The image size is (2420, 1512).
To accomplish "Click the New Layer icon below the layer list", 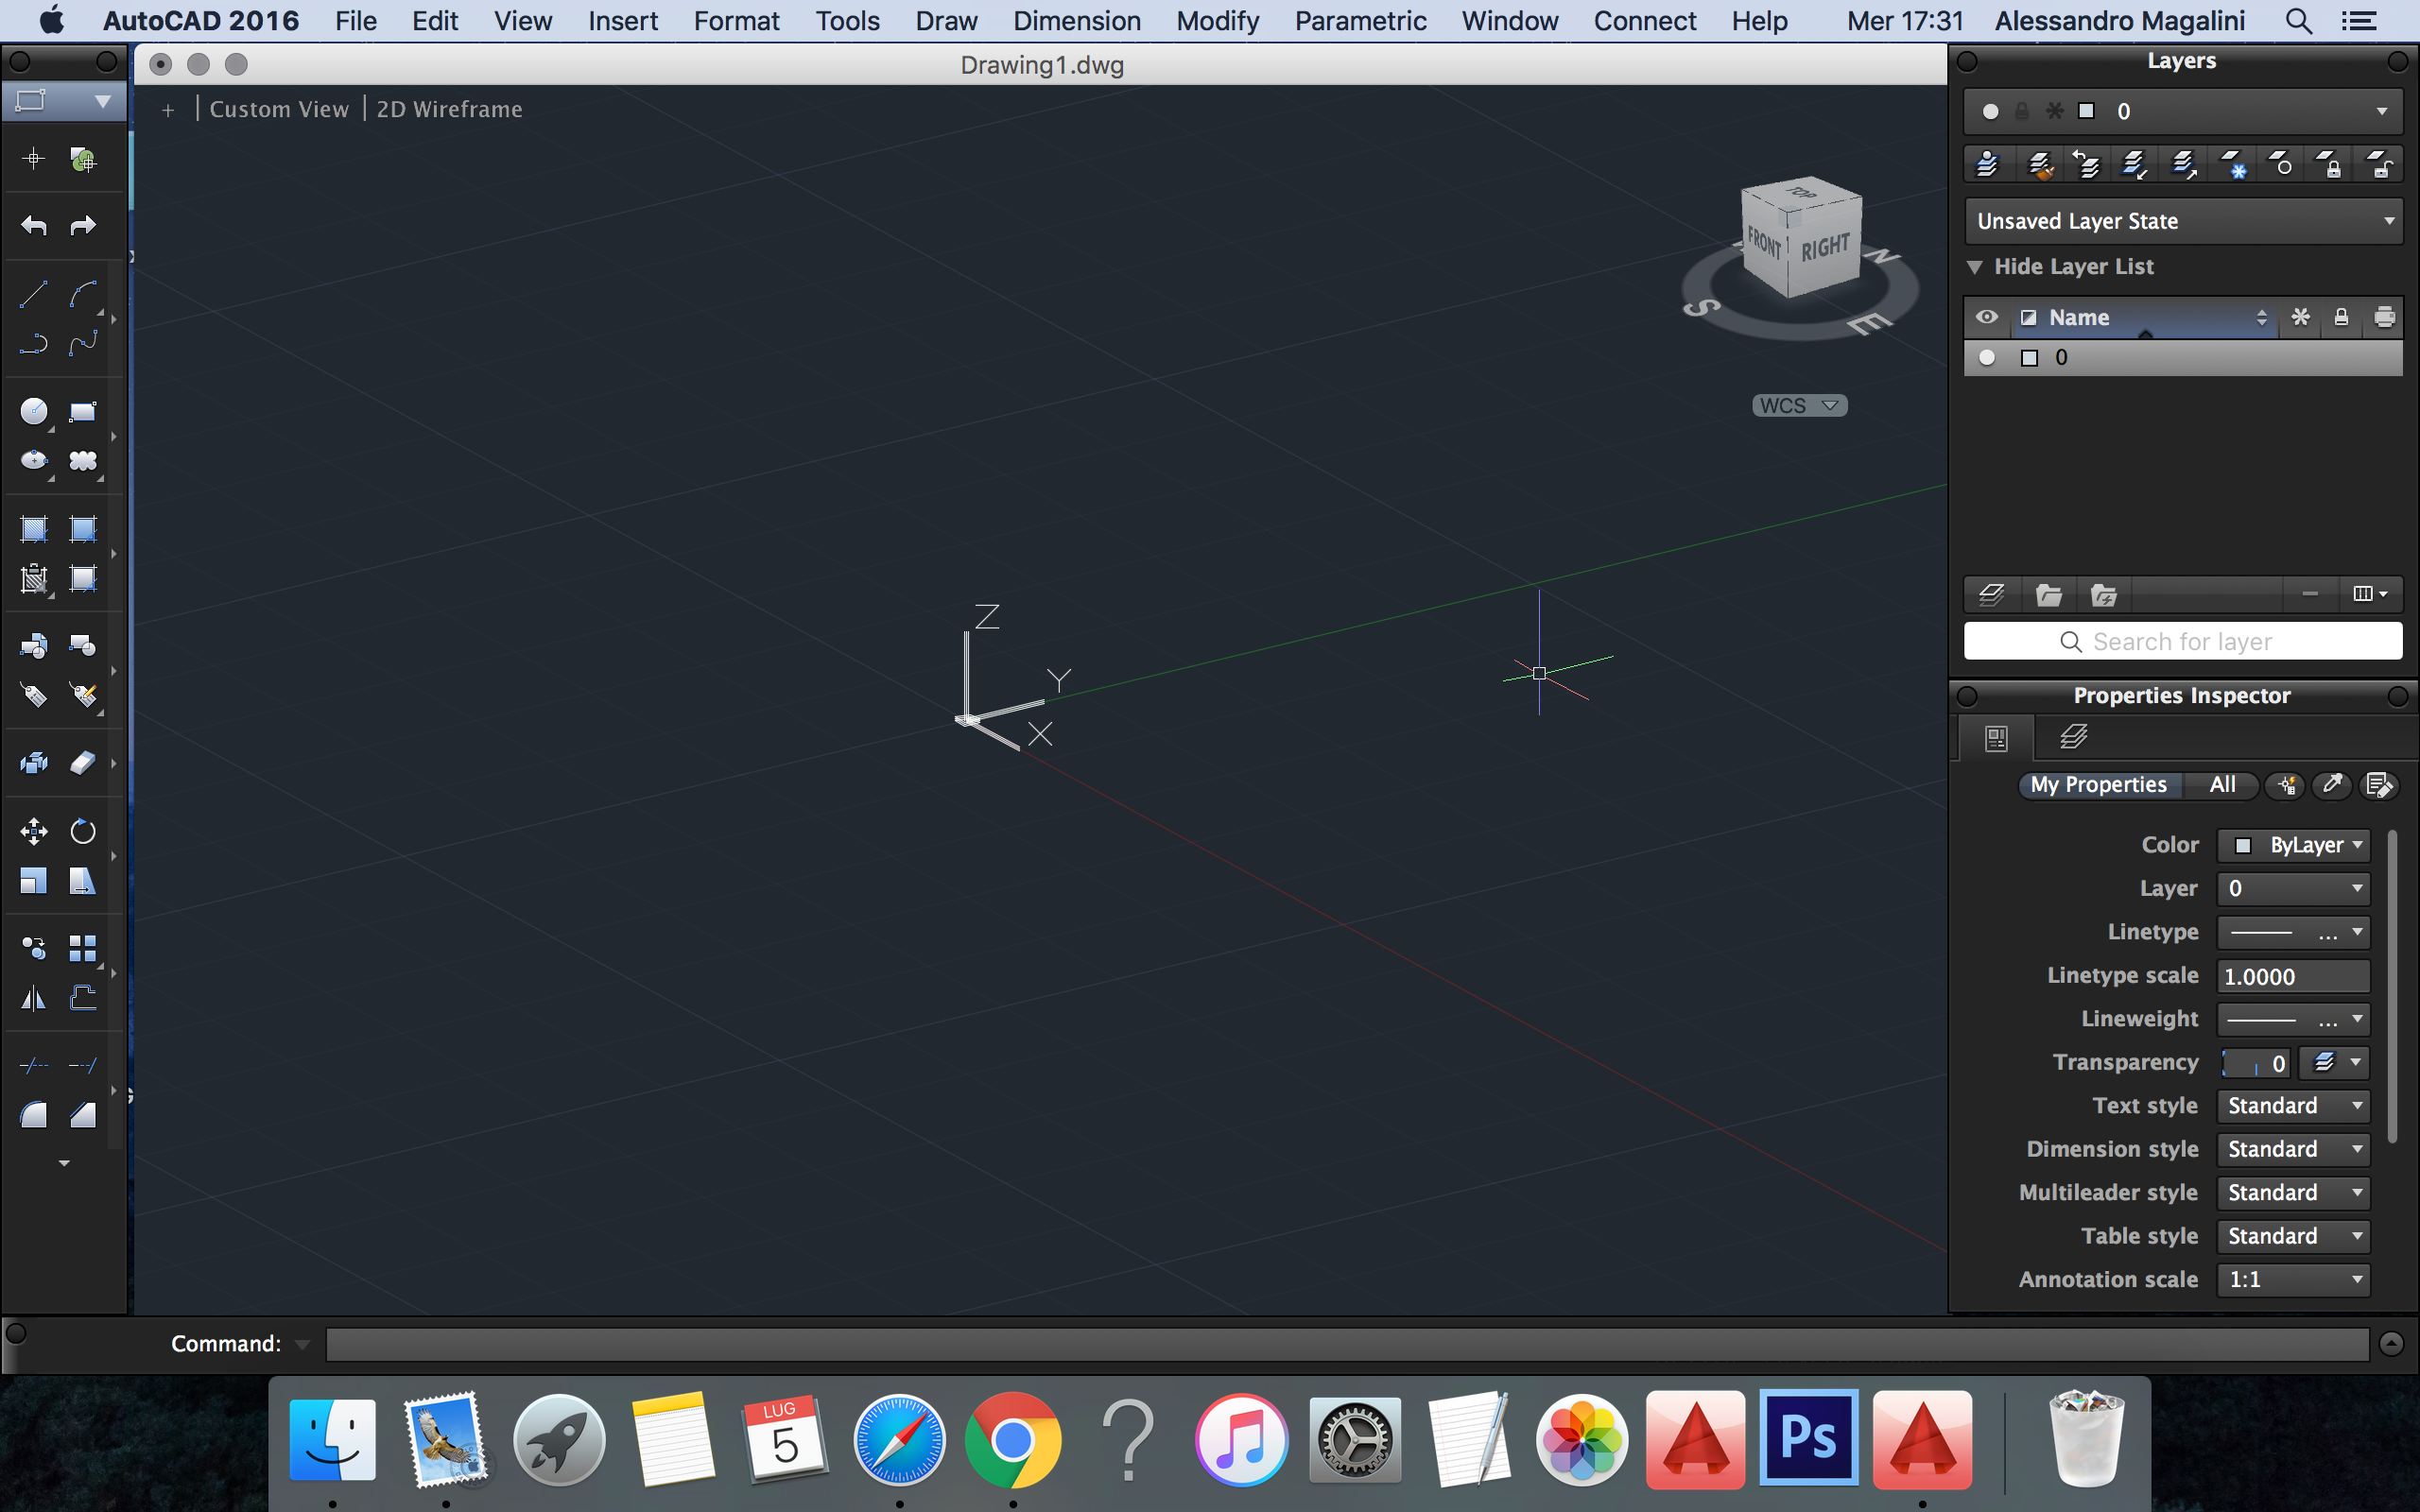I will [1991, 595].
